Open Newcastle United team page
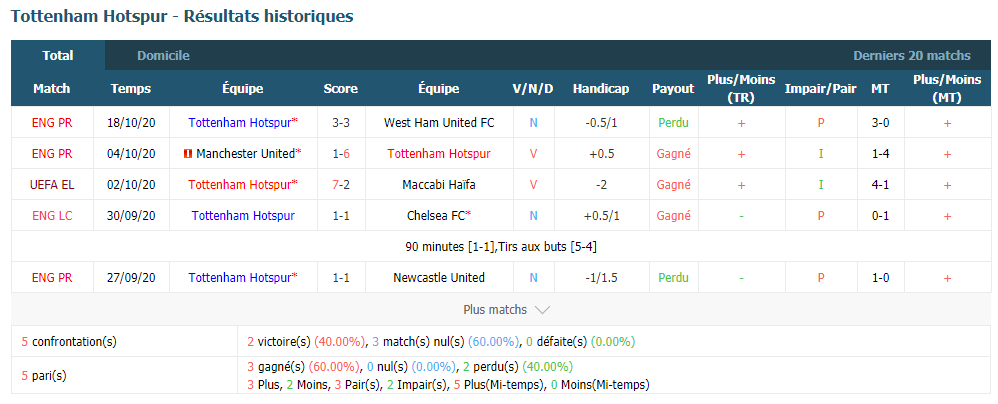998x404 pixels. pos(439,277)
